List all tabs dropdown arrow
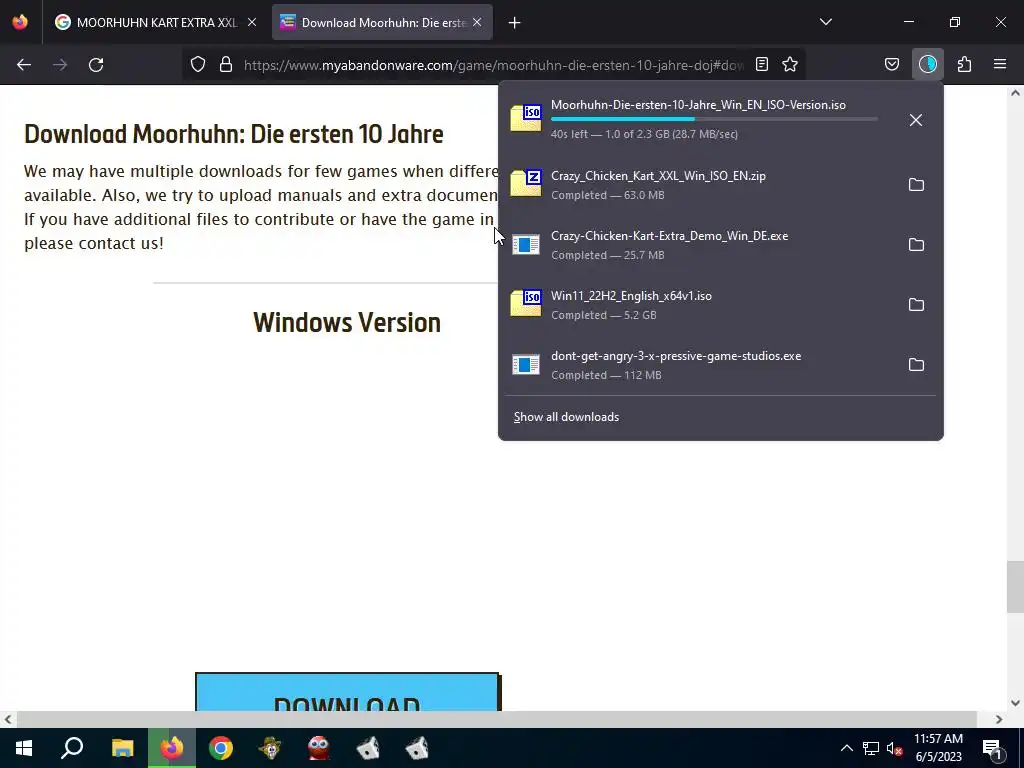Screen dimensions: 1024x768 pos(825,22)
